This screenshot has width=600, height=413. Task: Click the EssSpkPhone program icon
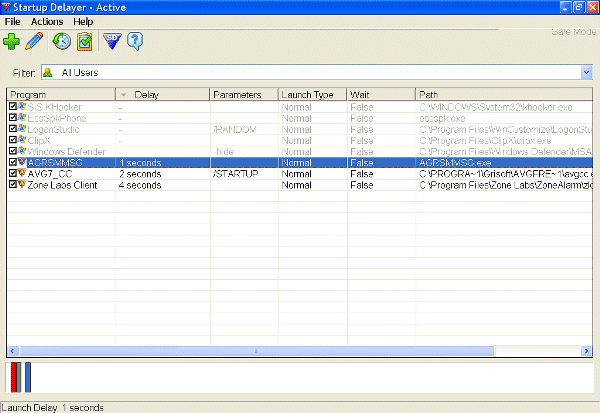[x=22, y=118]
